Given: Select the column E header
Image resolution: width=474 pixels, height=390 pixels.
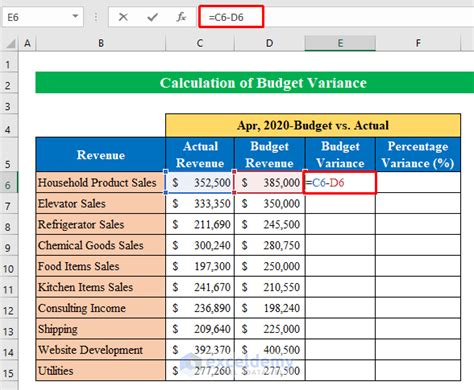Looking at the screenshot, I should (x=340, y=43).
